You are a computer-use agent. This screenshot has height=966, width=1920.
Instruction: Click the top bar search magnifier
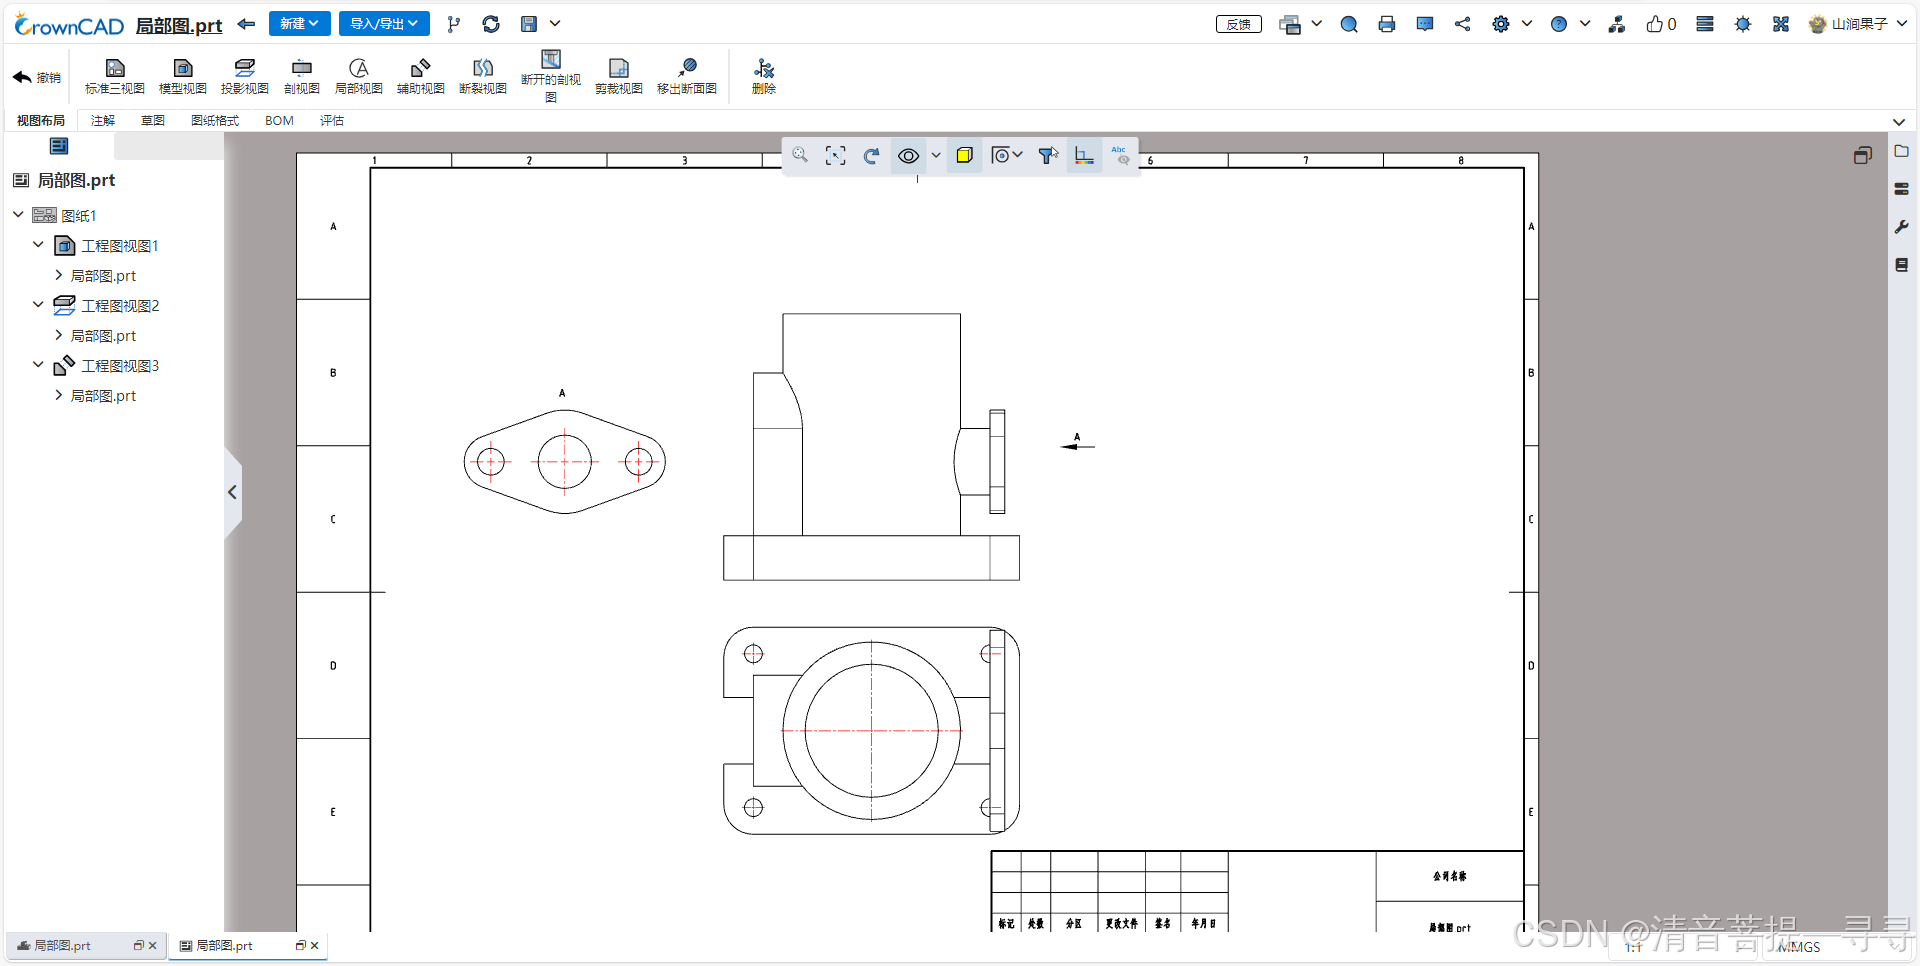point(1349,24)
